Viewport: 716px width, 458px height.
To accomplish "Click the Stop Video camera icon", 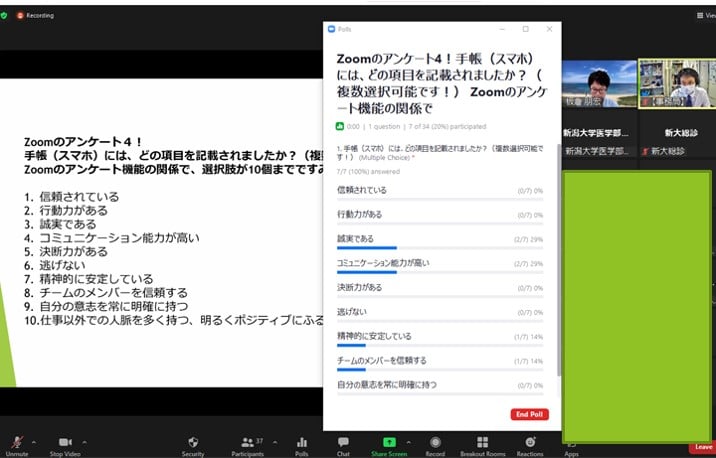I will click(65, 442).
